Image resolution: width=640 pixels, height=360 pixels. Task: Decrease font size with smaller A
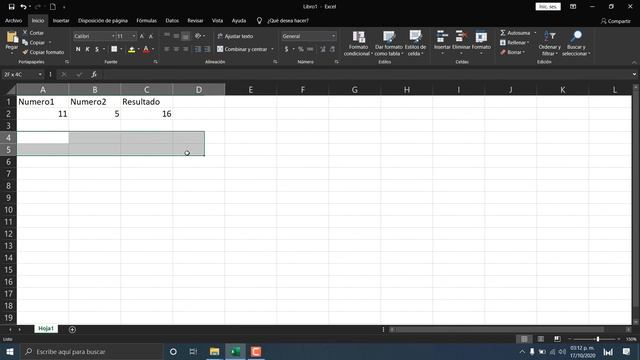pyautogui.click(x=151, y=36)
